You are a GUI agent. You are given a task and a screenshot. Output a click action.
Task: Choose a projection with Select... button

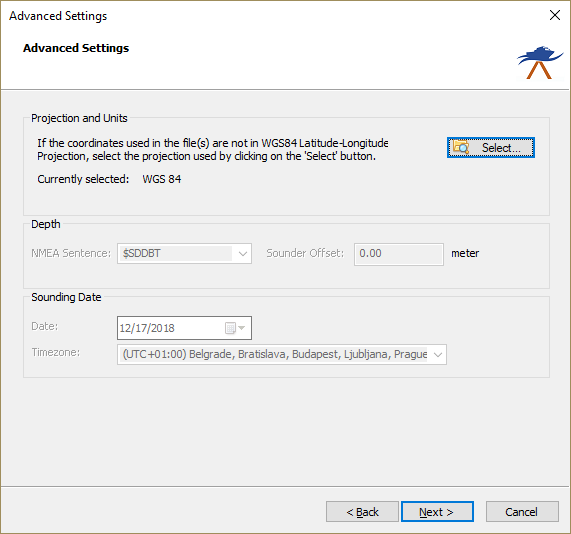(x=491, y=148)
